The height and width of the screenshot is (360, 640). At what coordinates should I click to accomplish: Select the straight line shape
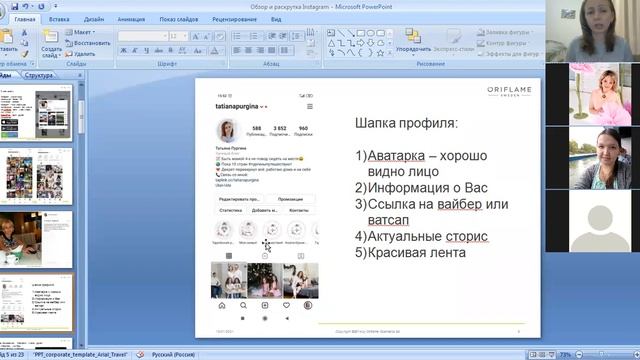tap(341, 33)
